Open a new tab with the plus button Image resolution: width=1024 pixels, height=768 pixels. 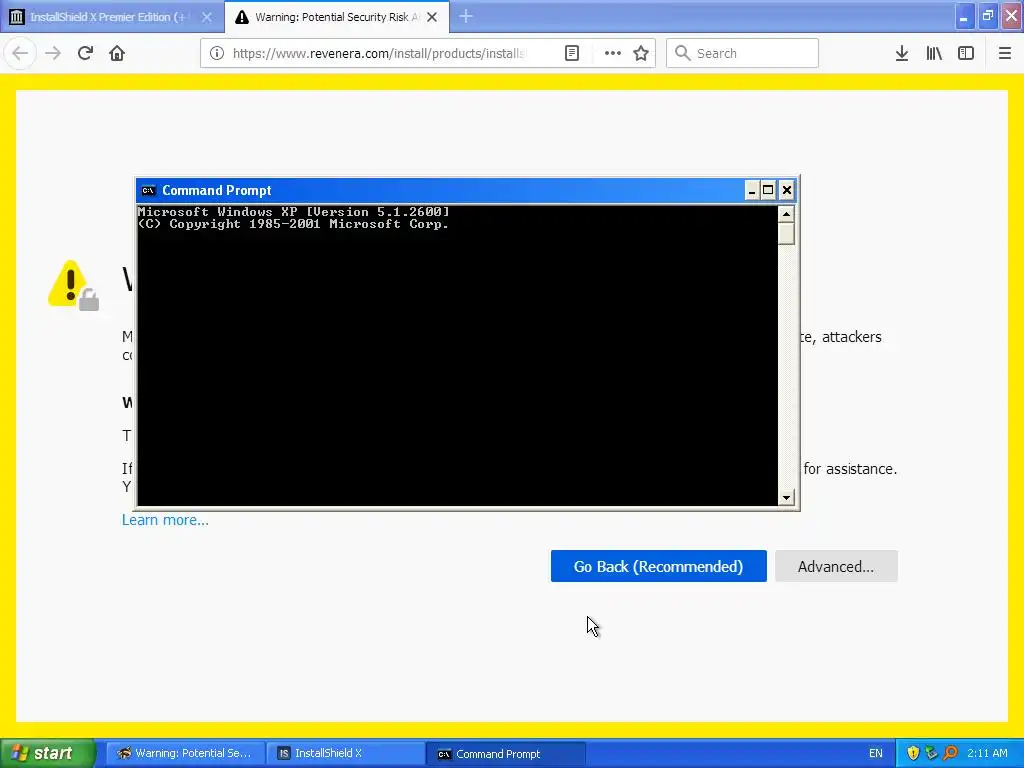(x=466, y=16)
